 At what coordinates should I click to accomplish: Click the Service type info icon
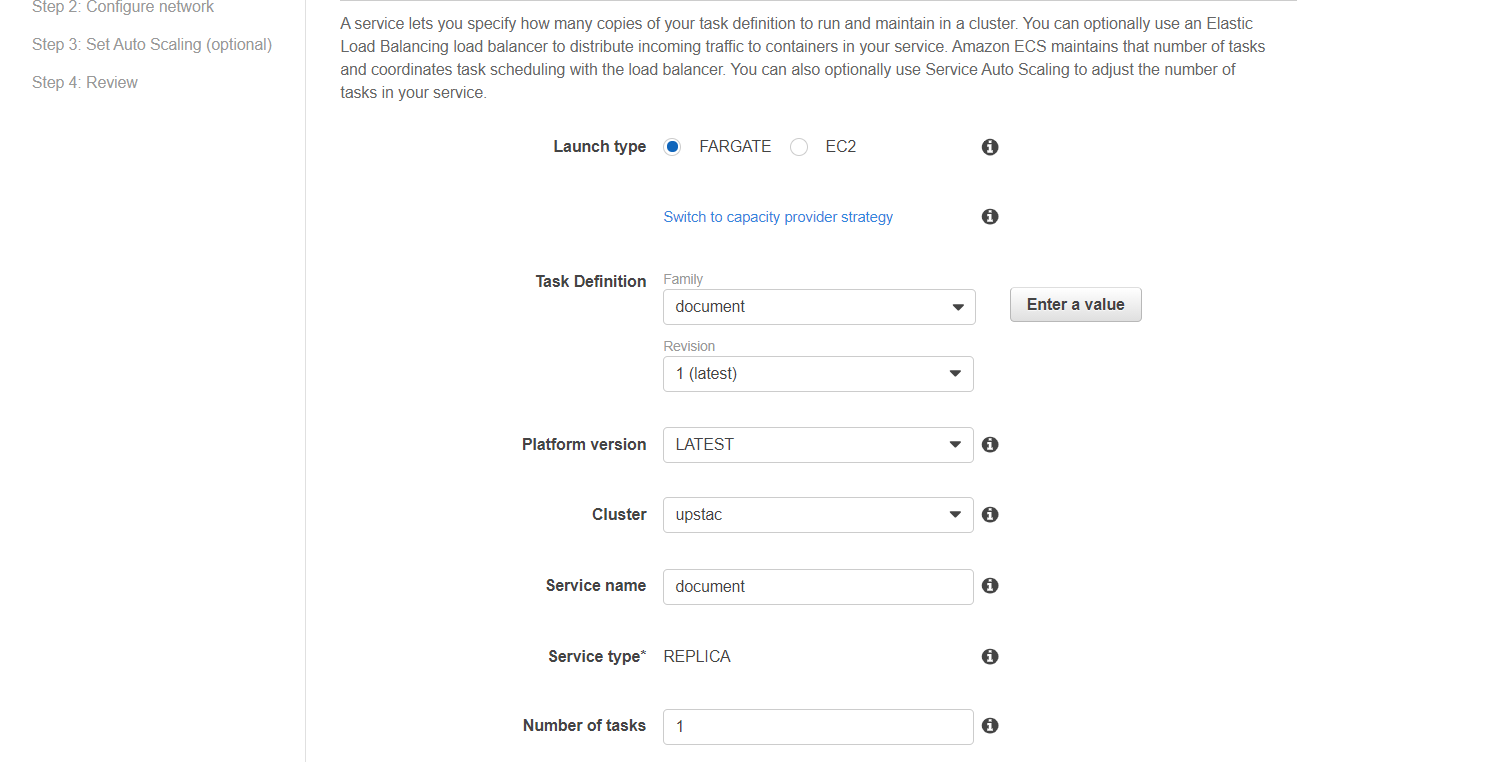(x=989, y=656)
